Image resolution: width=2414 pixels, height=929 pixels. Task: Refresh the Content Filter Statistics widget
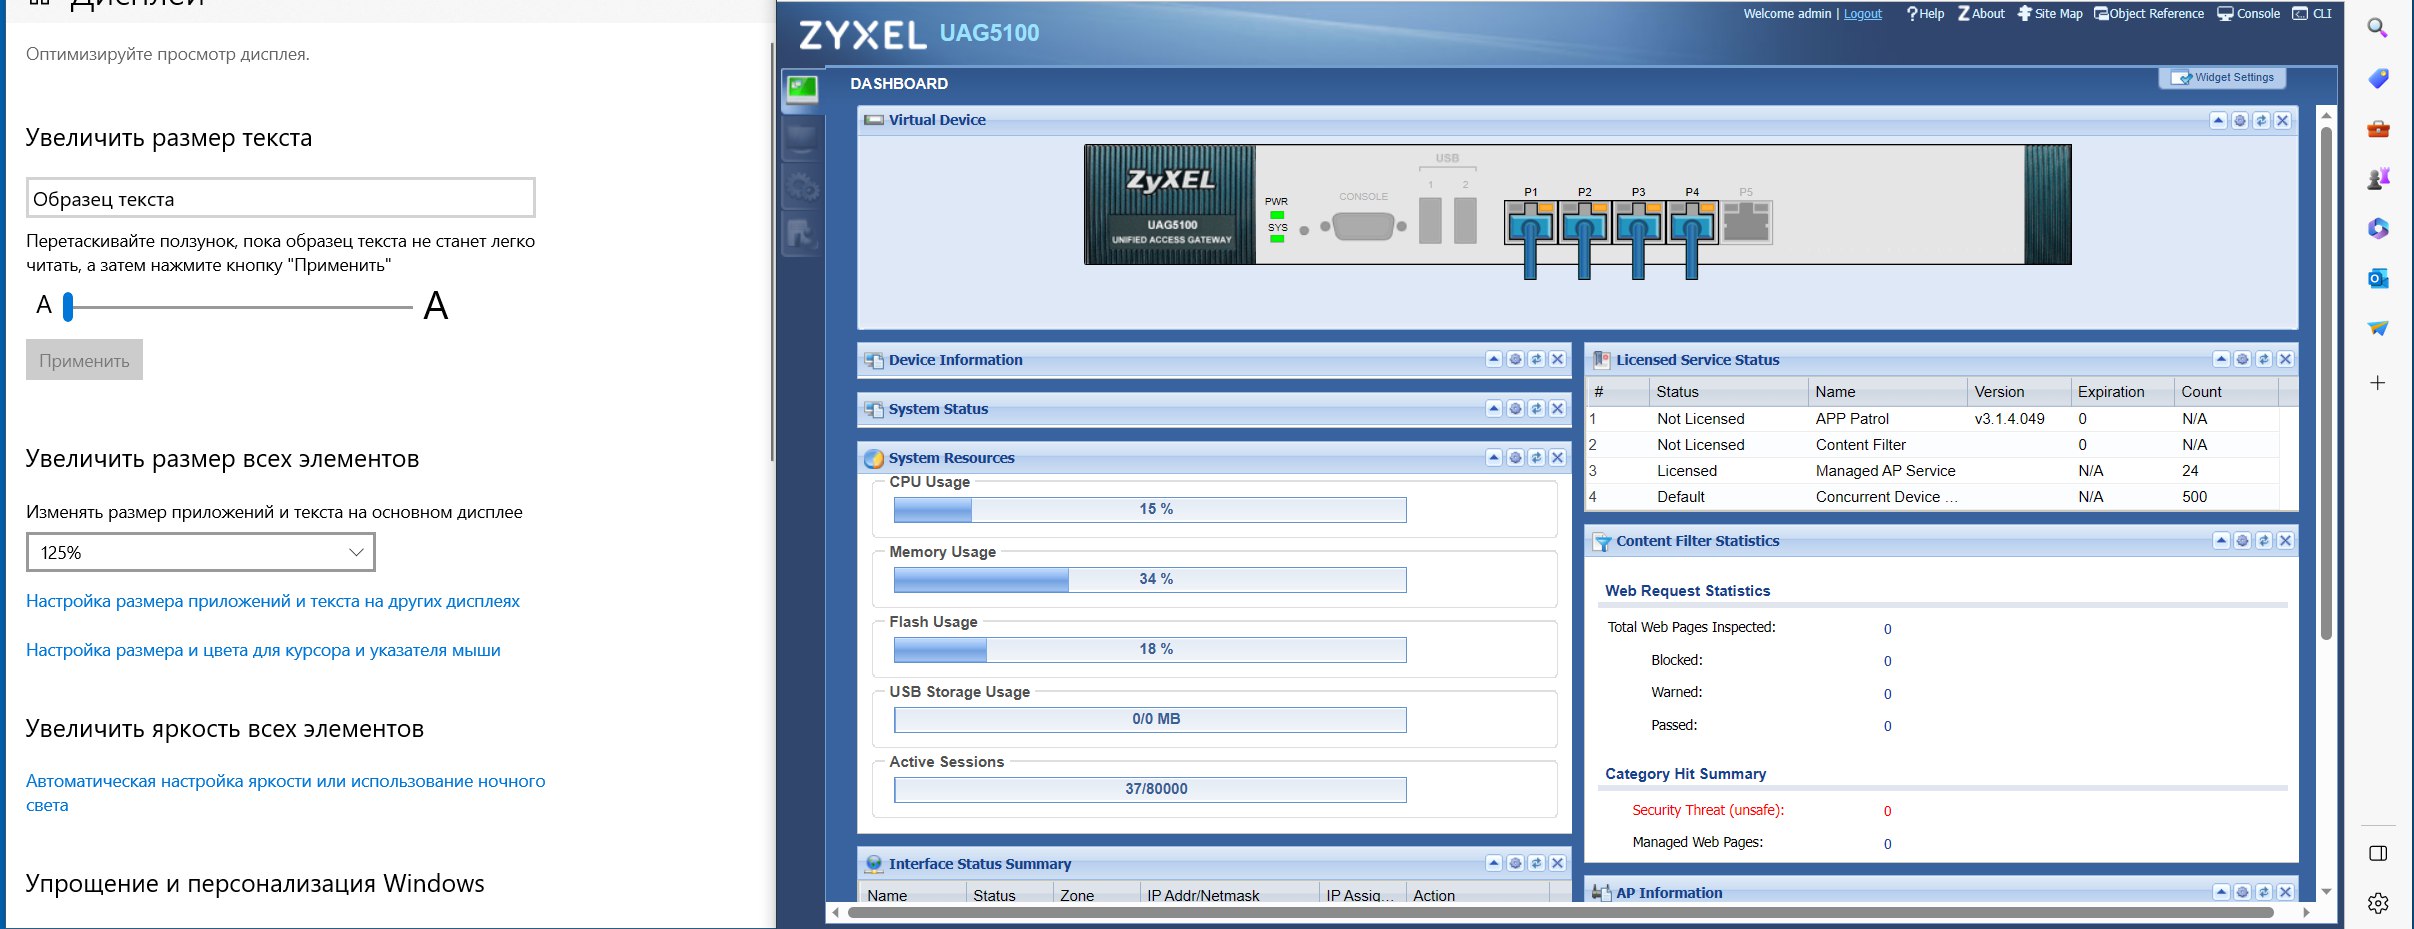[2264, 541]
